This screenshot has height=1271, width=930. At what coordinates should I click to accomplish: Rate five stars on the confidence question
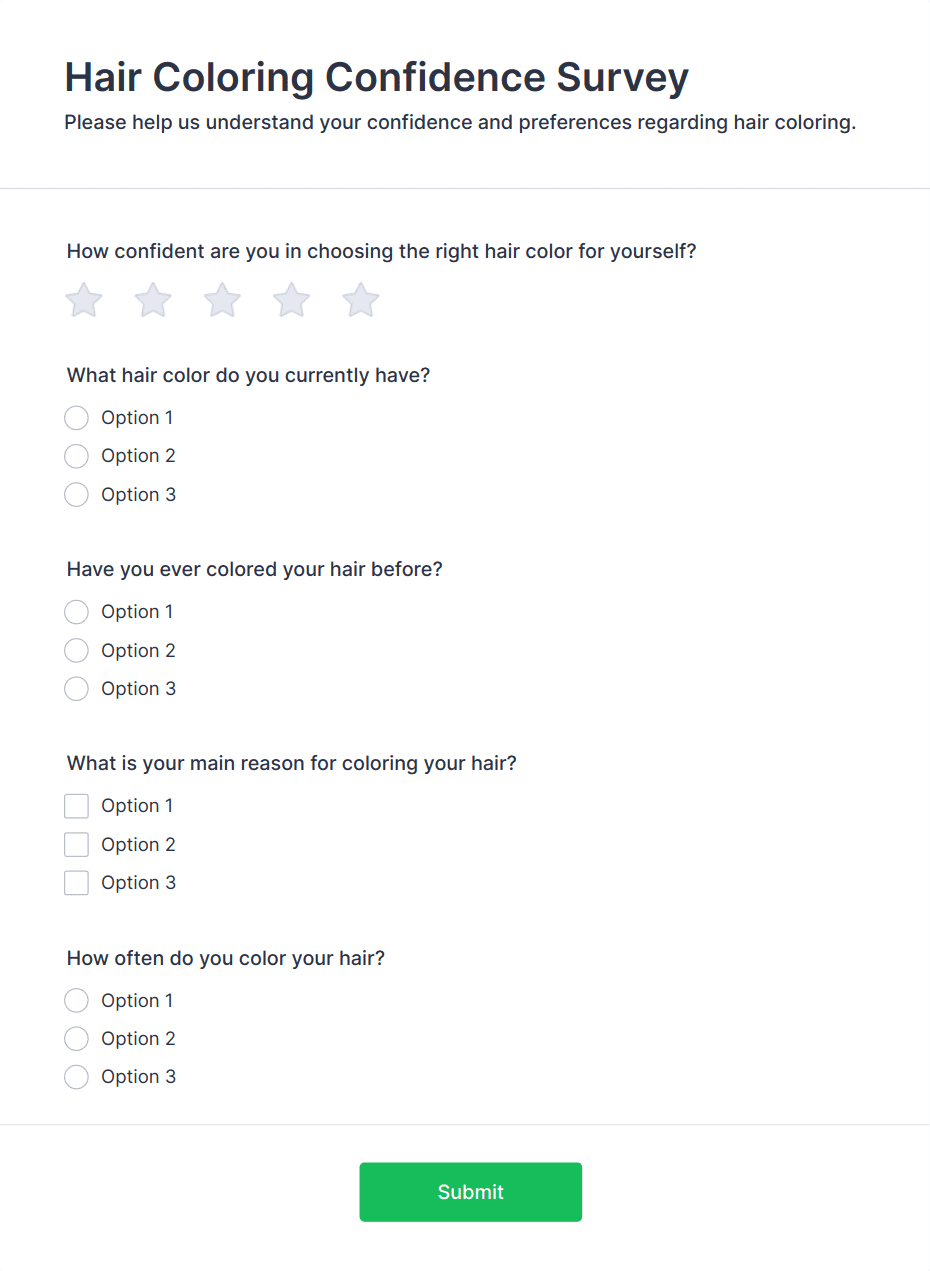pyautogui.click(x=360, y=300)
